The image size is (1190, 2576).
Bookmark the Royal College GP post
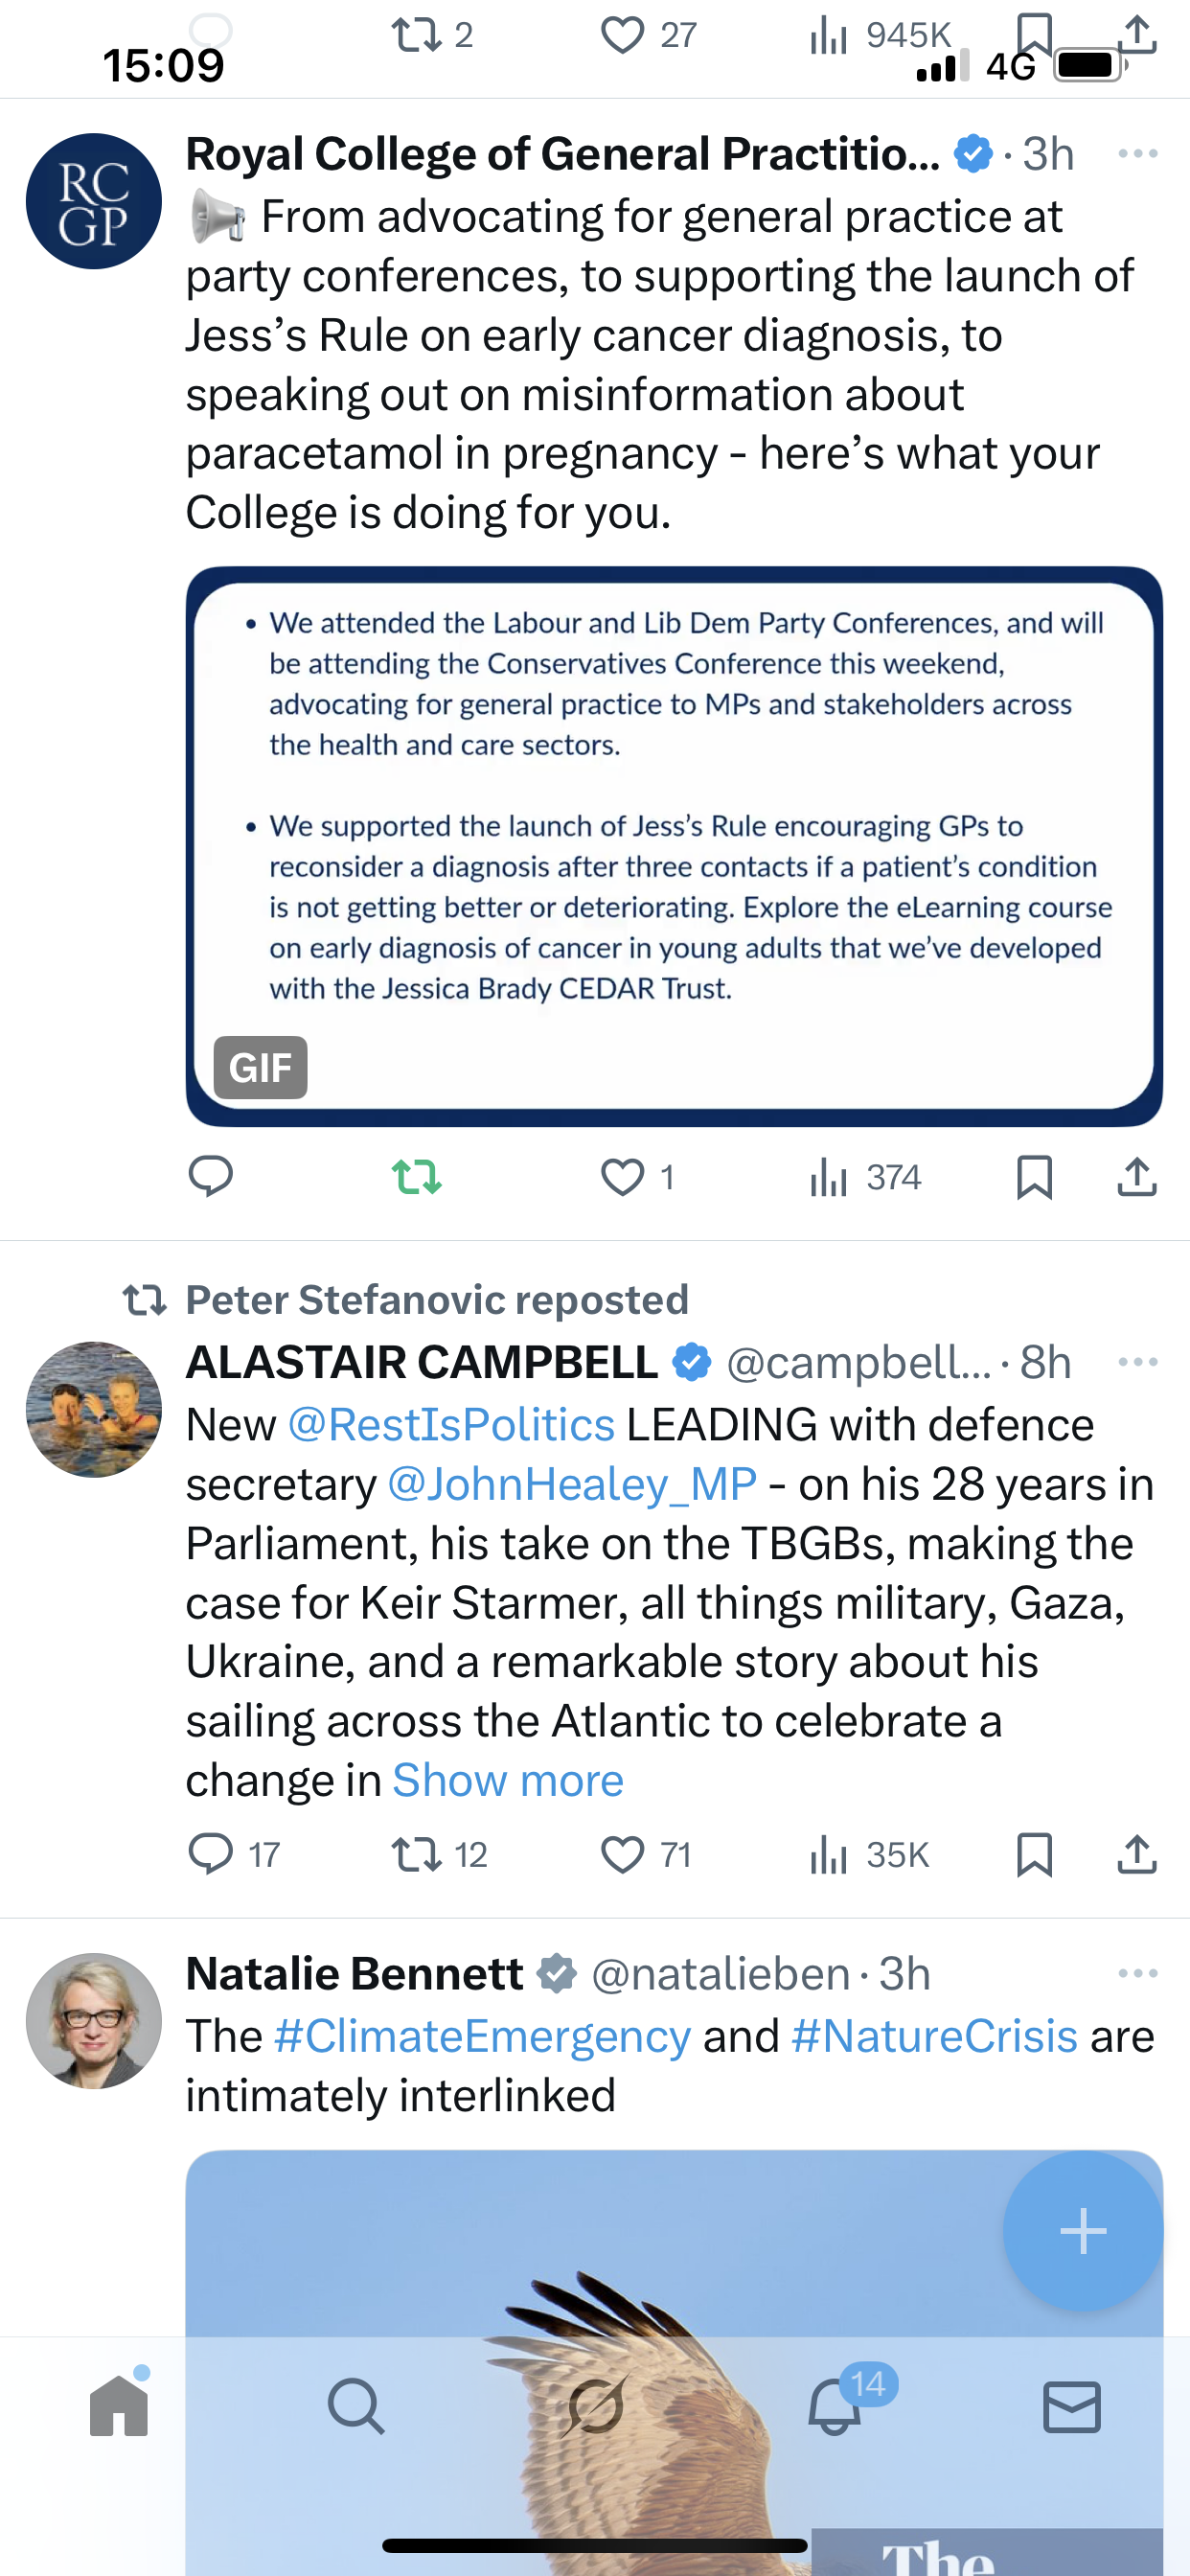(1034, 1177)
